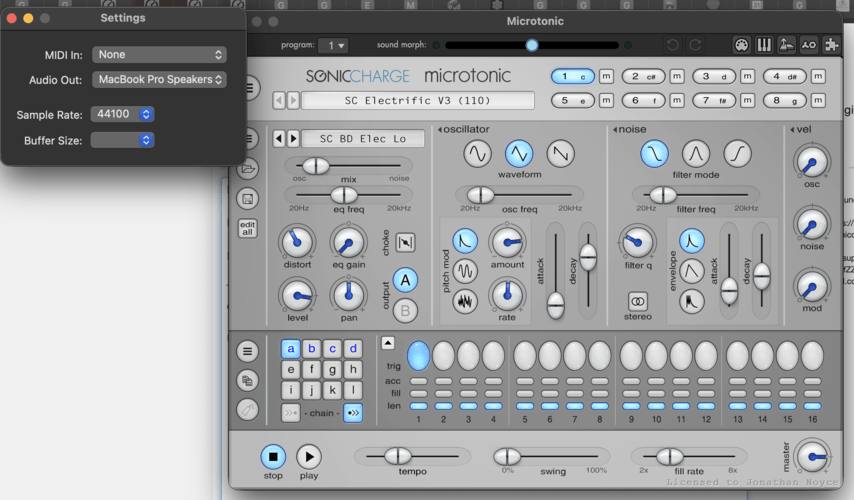The image size is (854, 500).
Task: Click the up arrow above trig
Action: [387, 343]
